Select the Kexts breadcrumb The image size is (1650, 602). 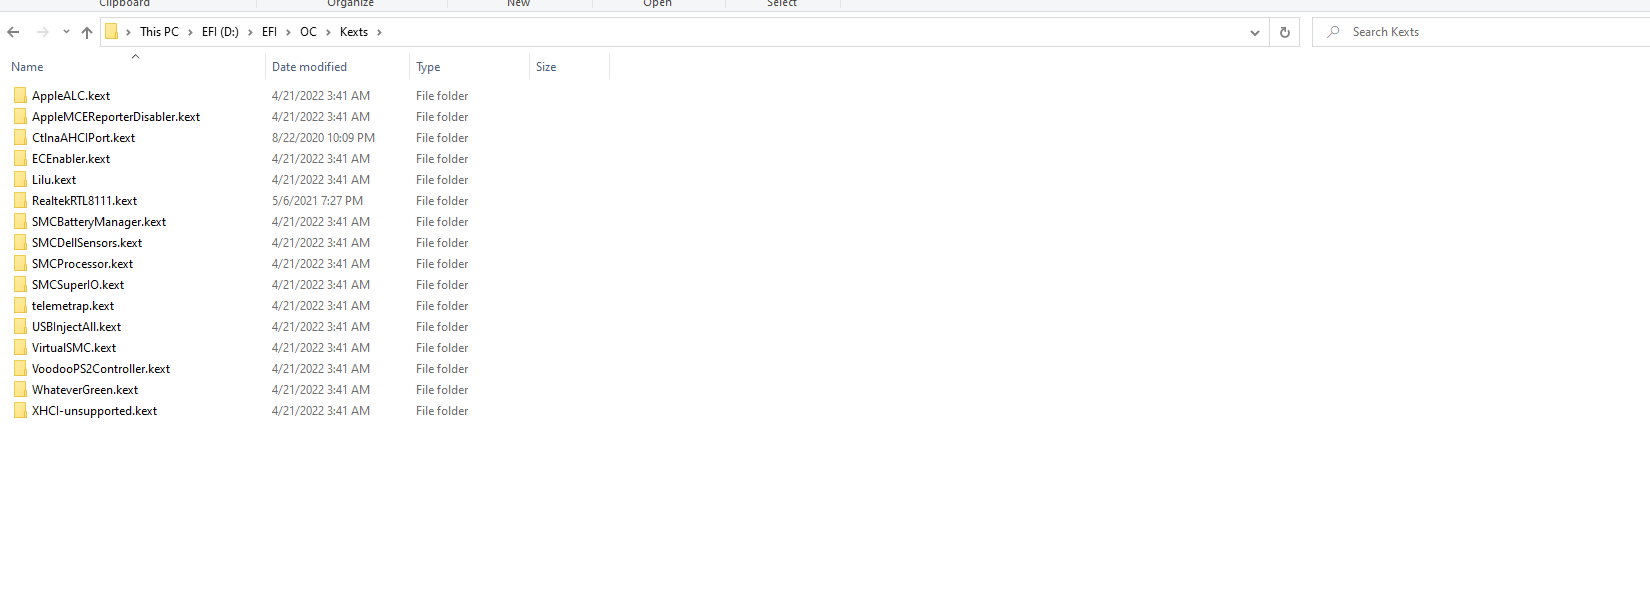click(354, 32)
